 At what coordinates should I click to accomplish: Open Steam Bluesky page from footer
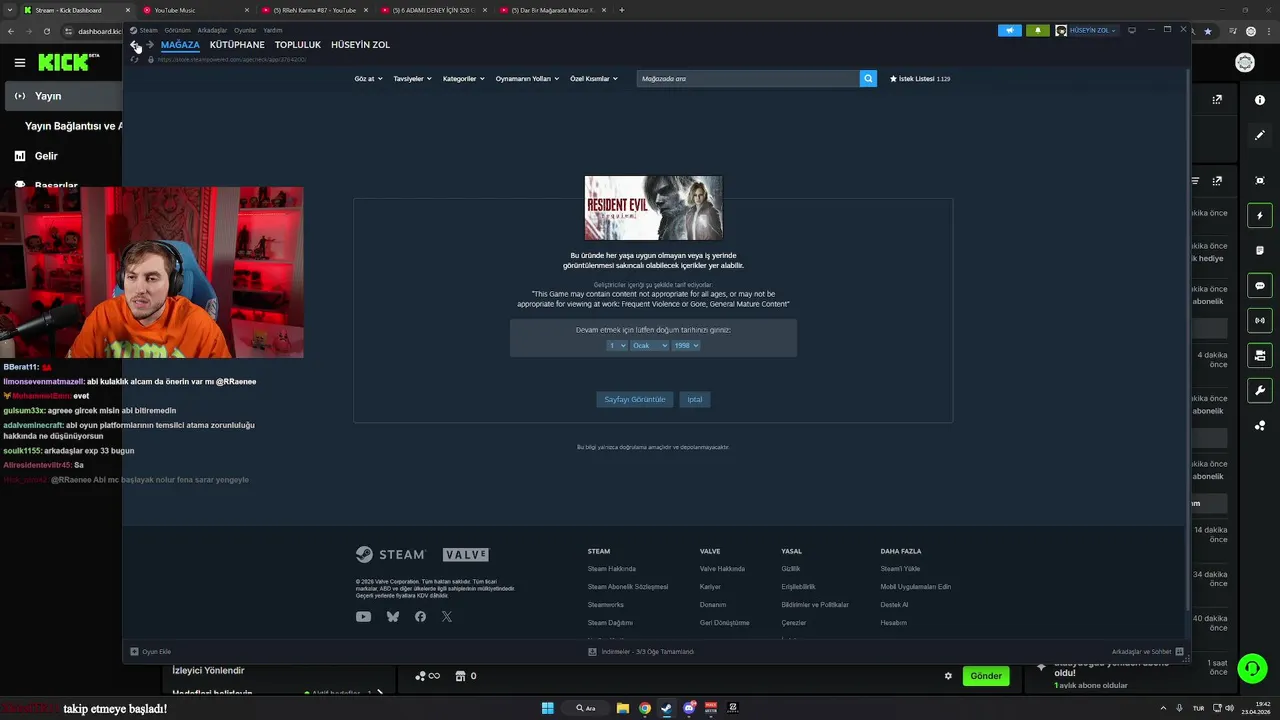[x=393, y=617]
